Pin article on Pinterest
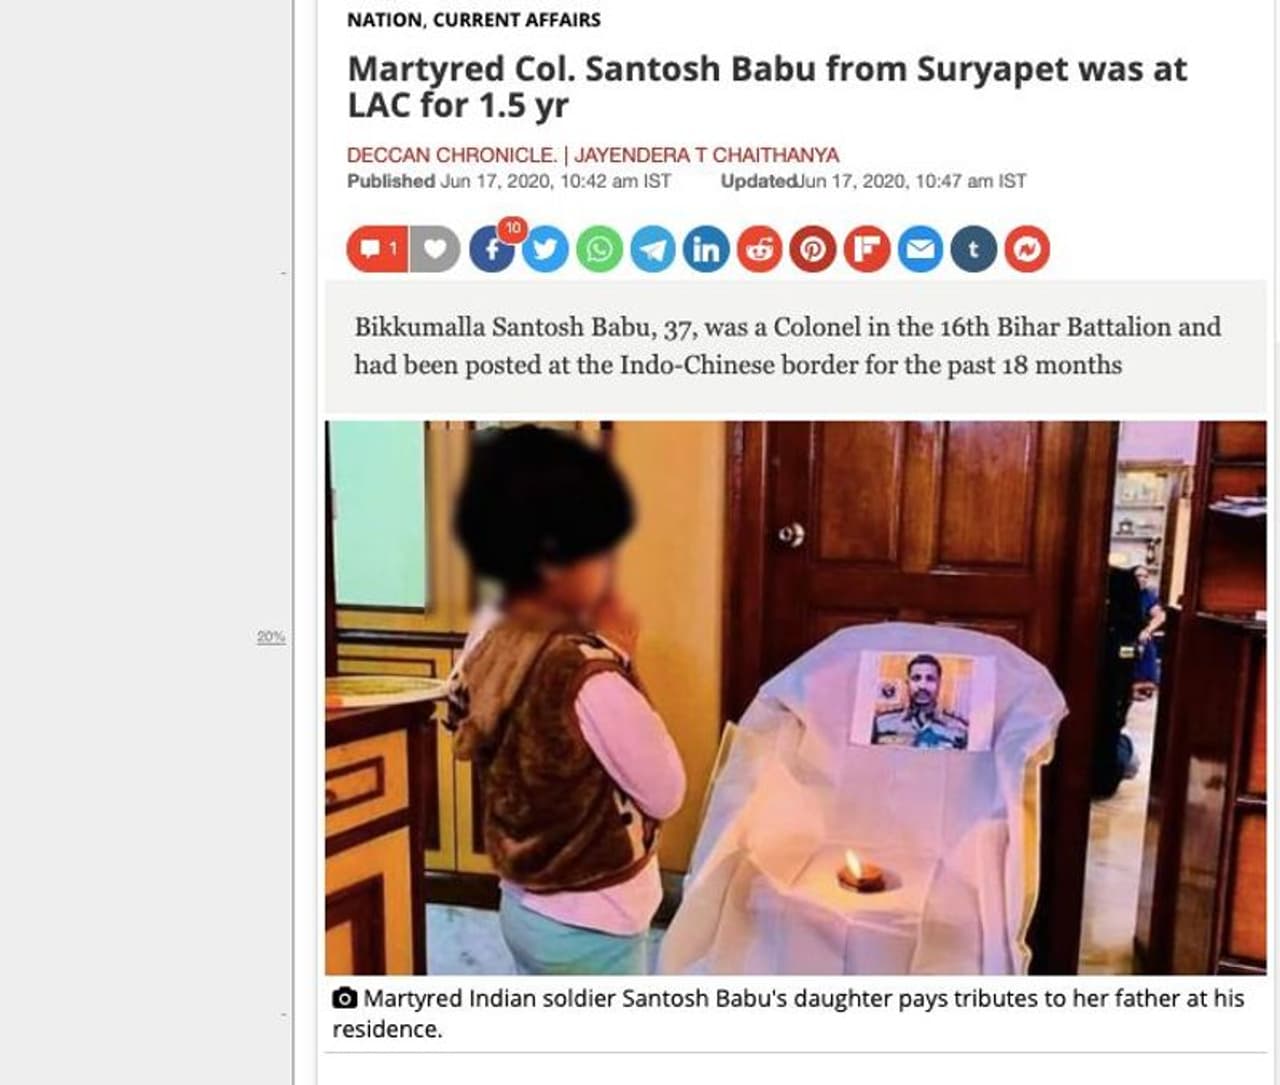The image size is (1280, 1085). (x=813, y=249)
